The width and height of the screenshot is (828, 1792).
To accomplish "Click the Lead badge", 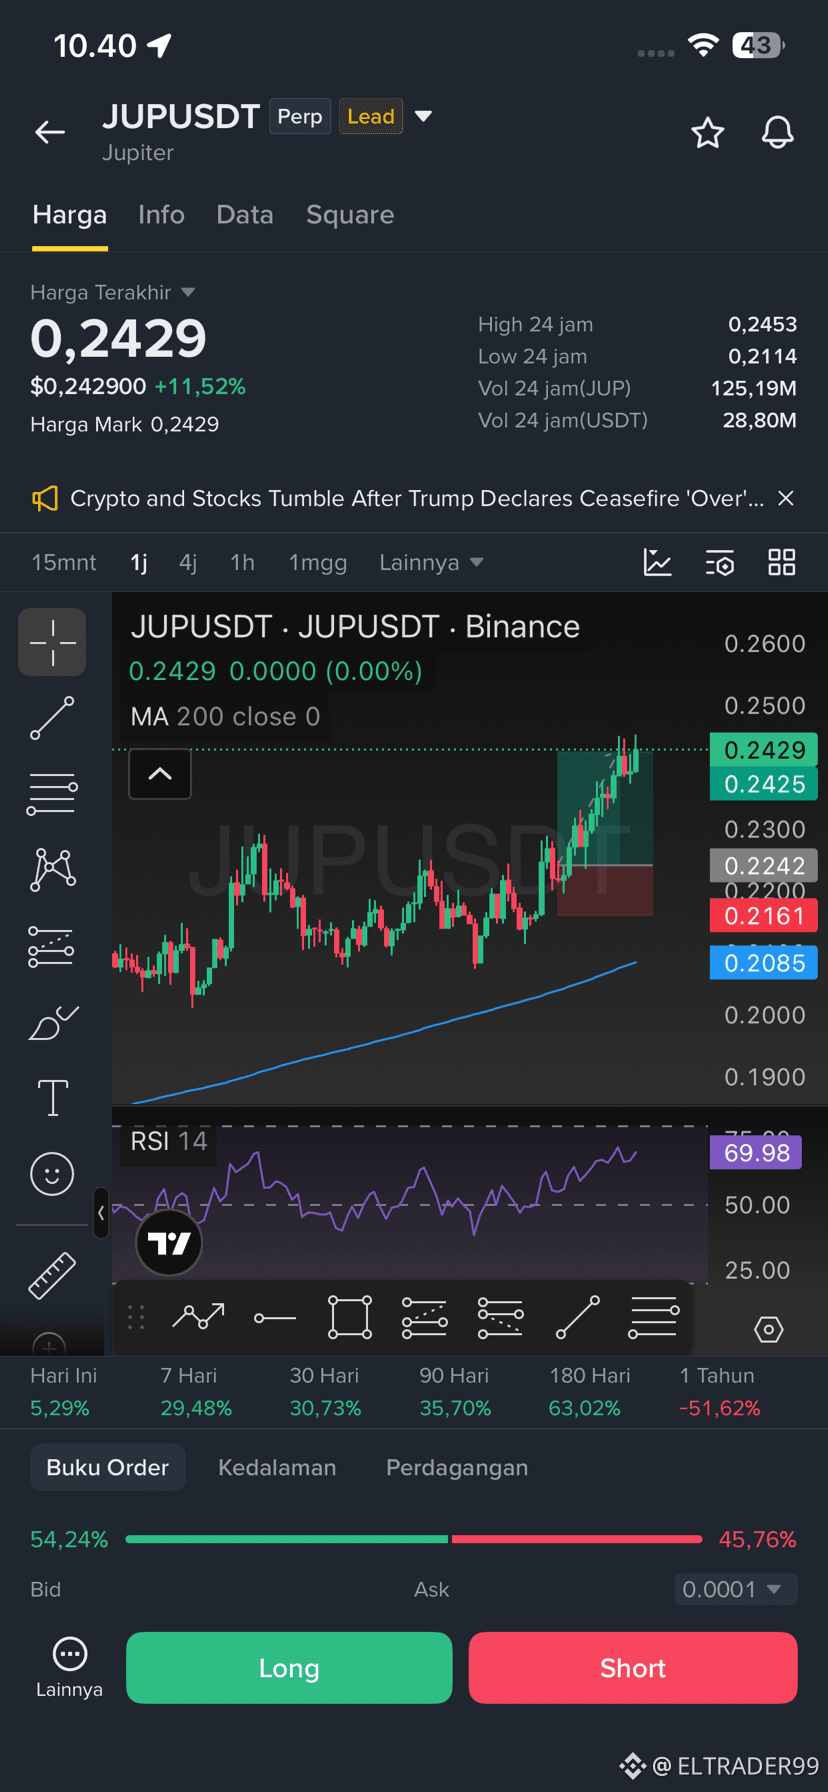I will click(x=371, y=116).
